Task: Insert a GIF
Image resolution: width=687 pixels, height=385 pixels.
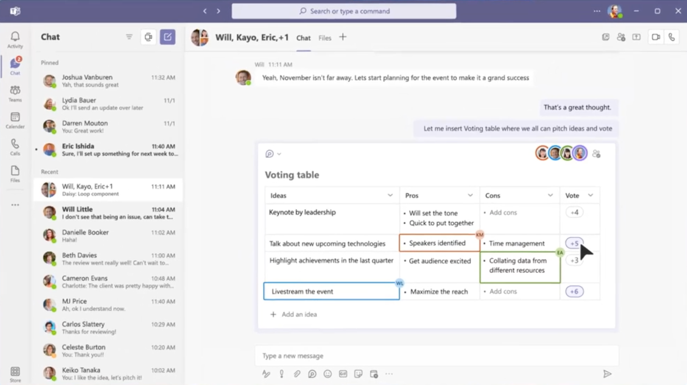Action: click(343, 374)
